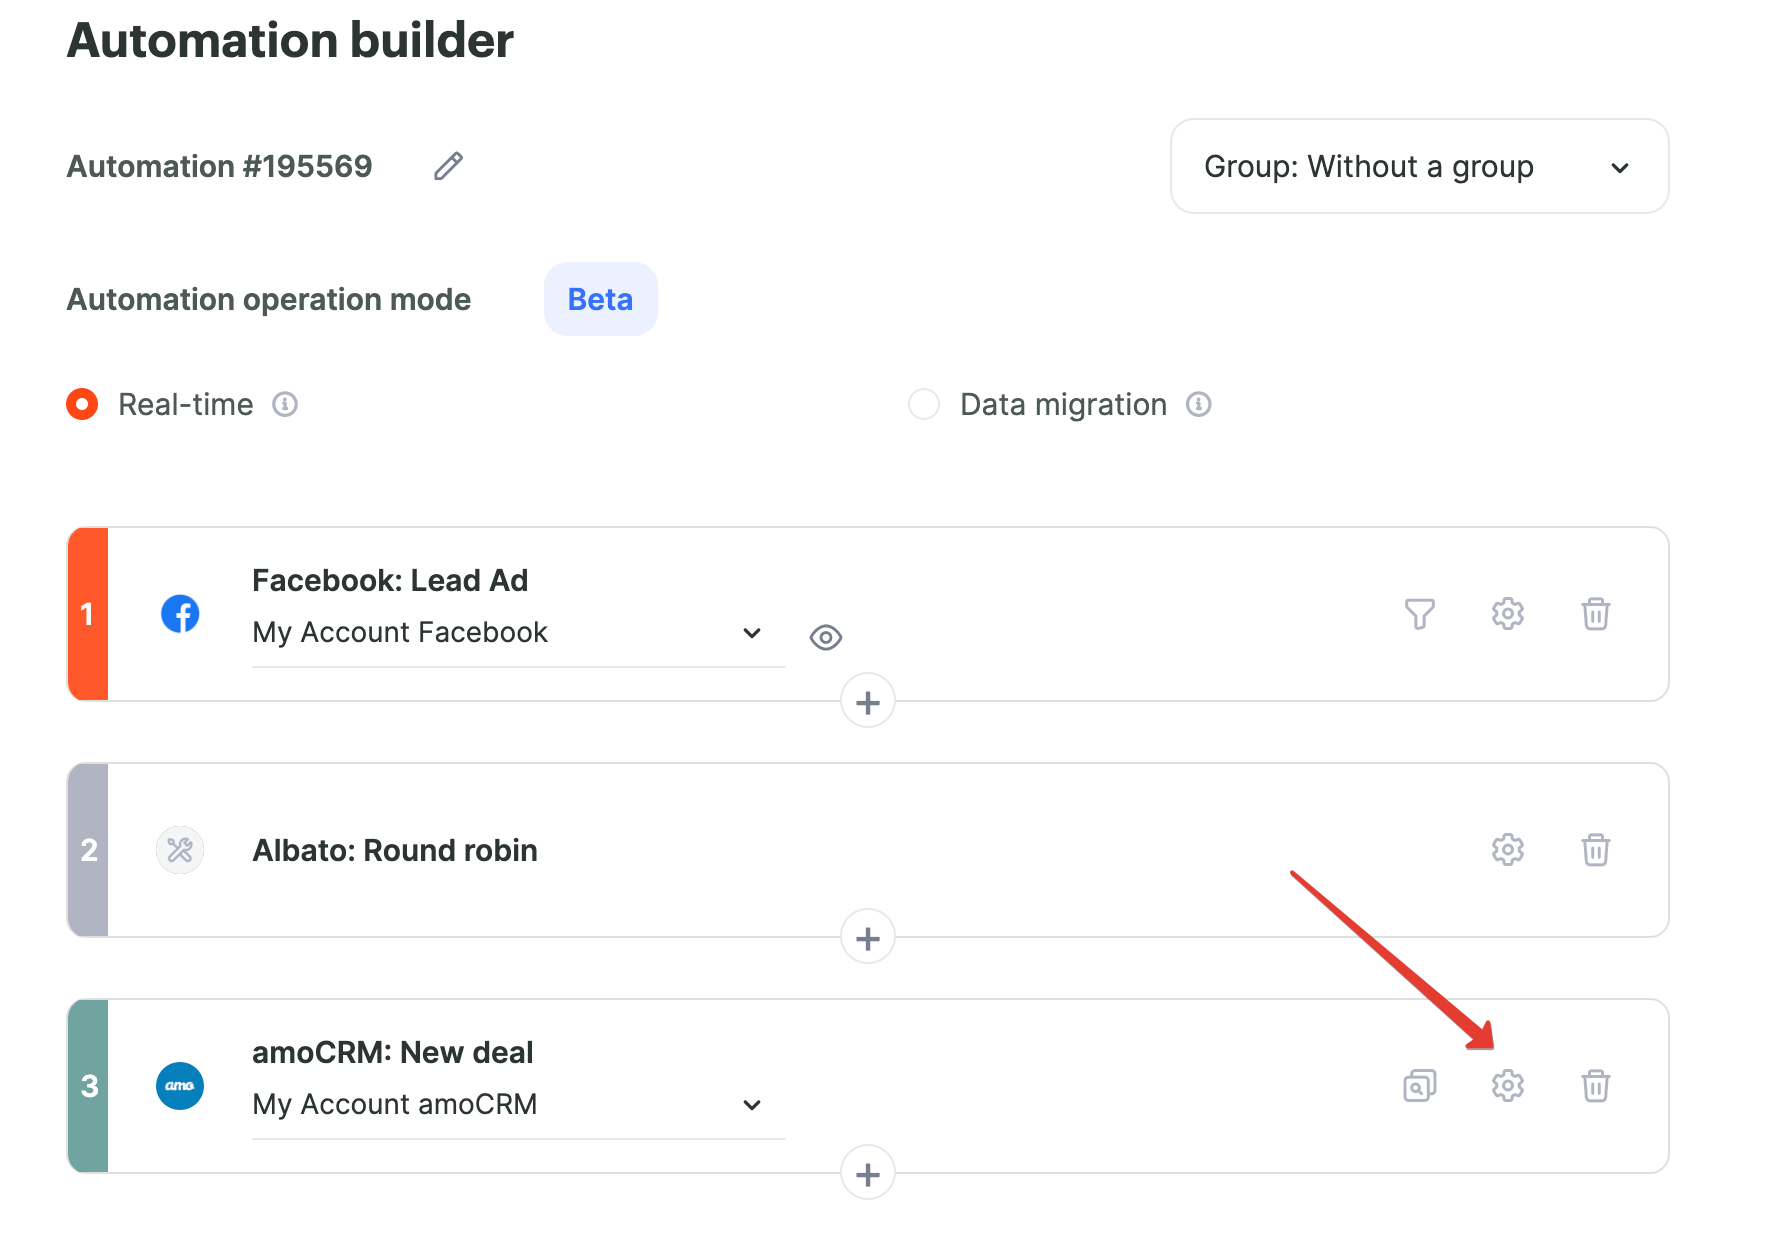Open the Group: Without a group dropdown
The height and width of the screenshot is (1240, 1786).
click(x=1419, y=166)
